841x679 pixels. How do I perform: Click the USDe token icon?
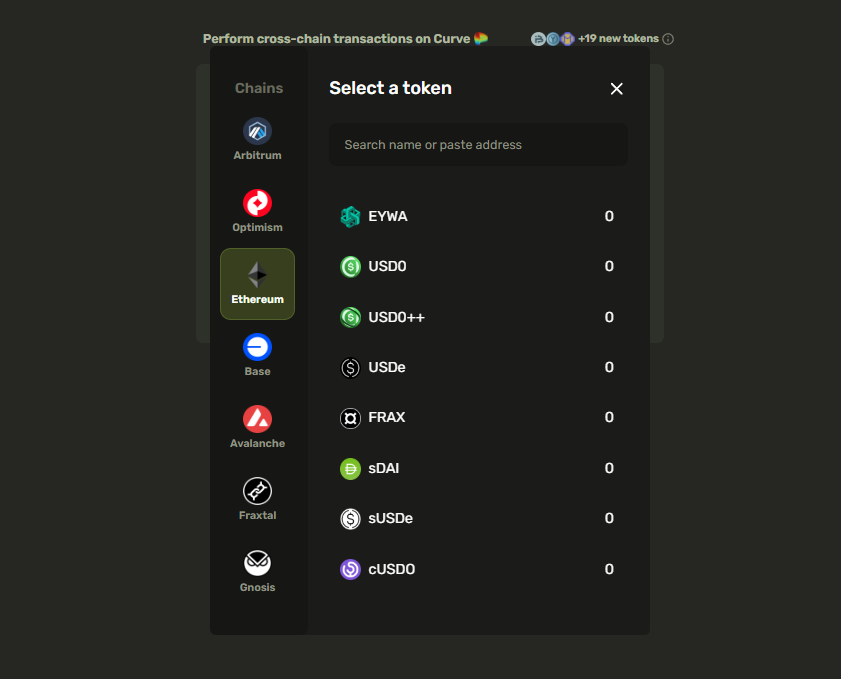[x=350, y=367]
